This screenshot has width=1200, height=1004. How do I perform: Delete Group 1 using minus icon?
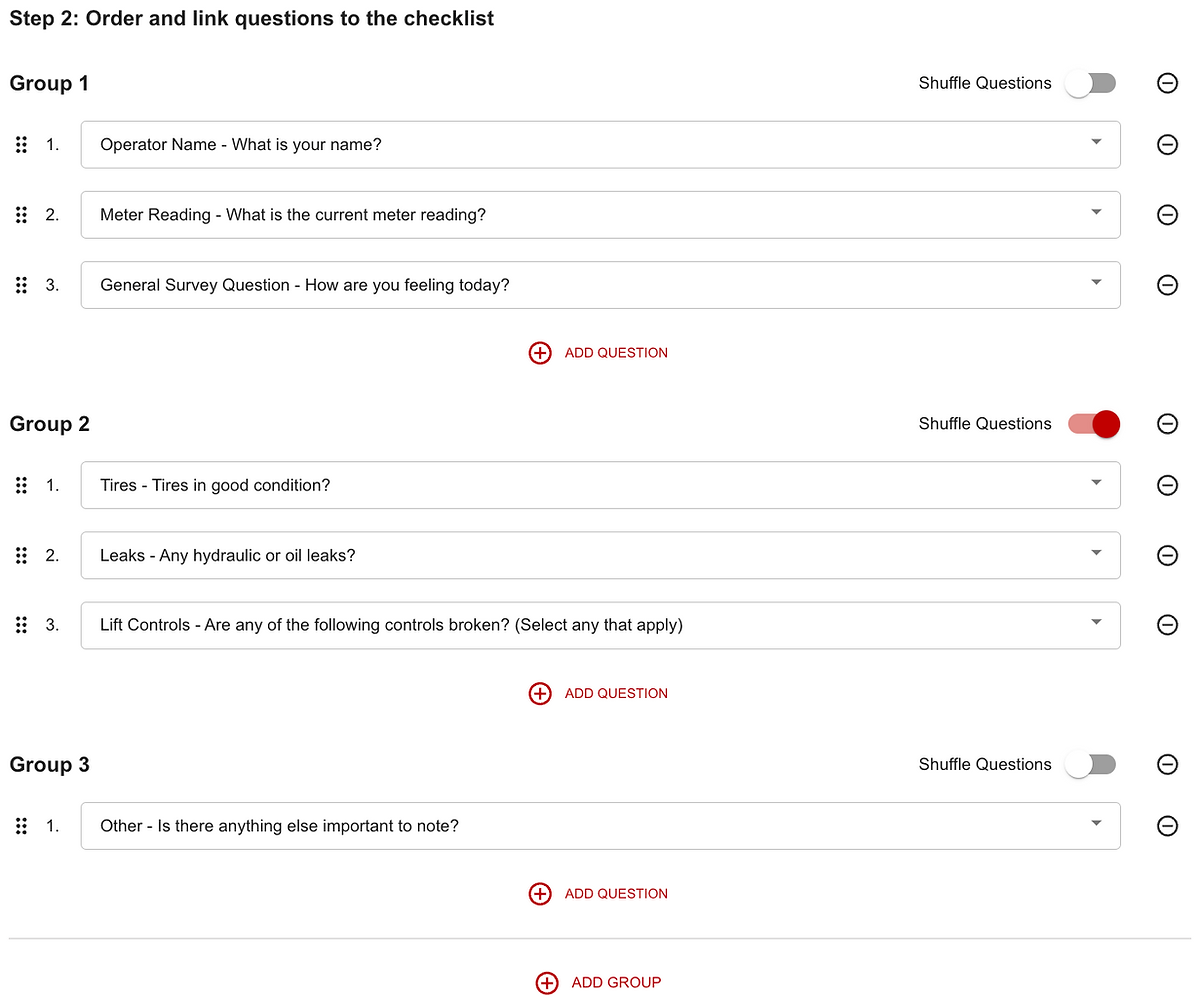[x=1166, y=83]
